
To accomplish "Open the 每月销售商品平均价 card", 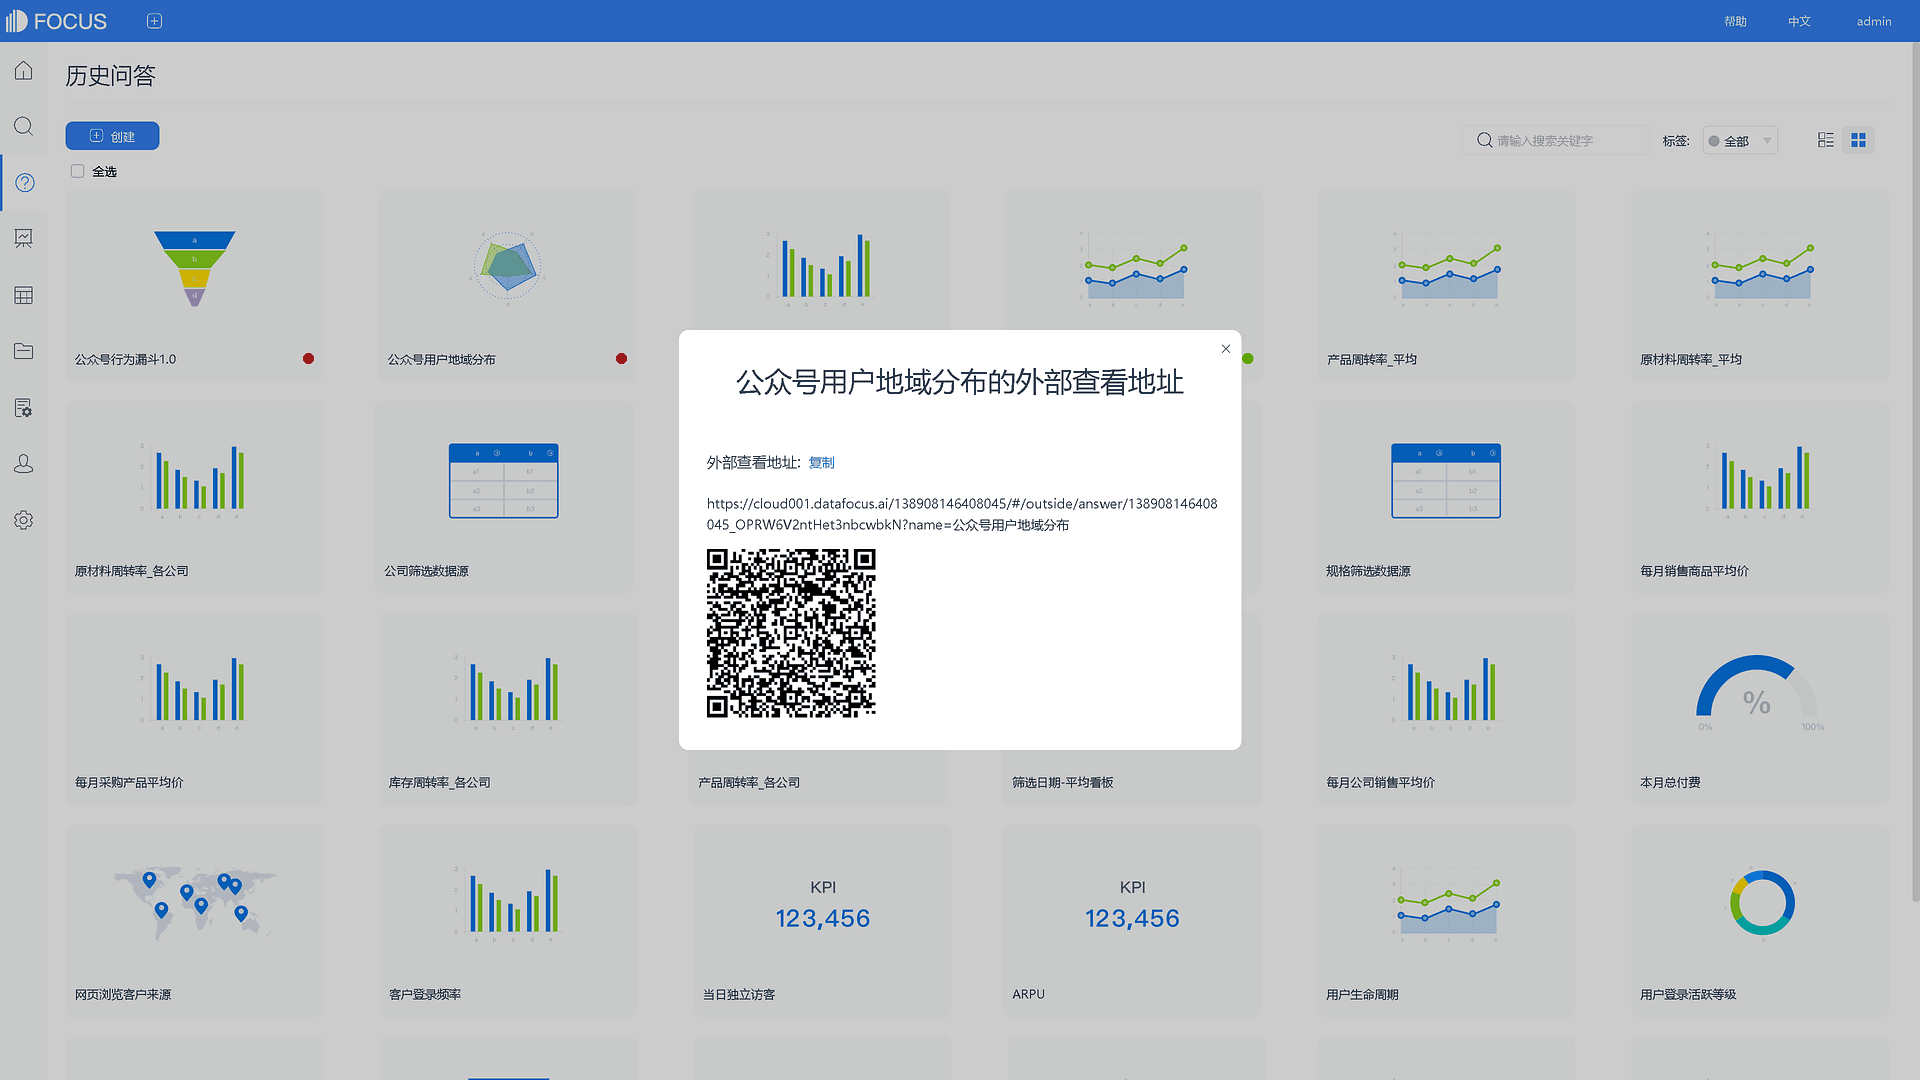I will pos(1760,498).
